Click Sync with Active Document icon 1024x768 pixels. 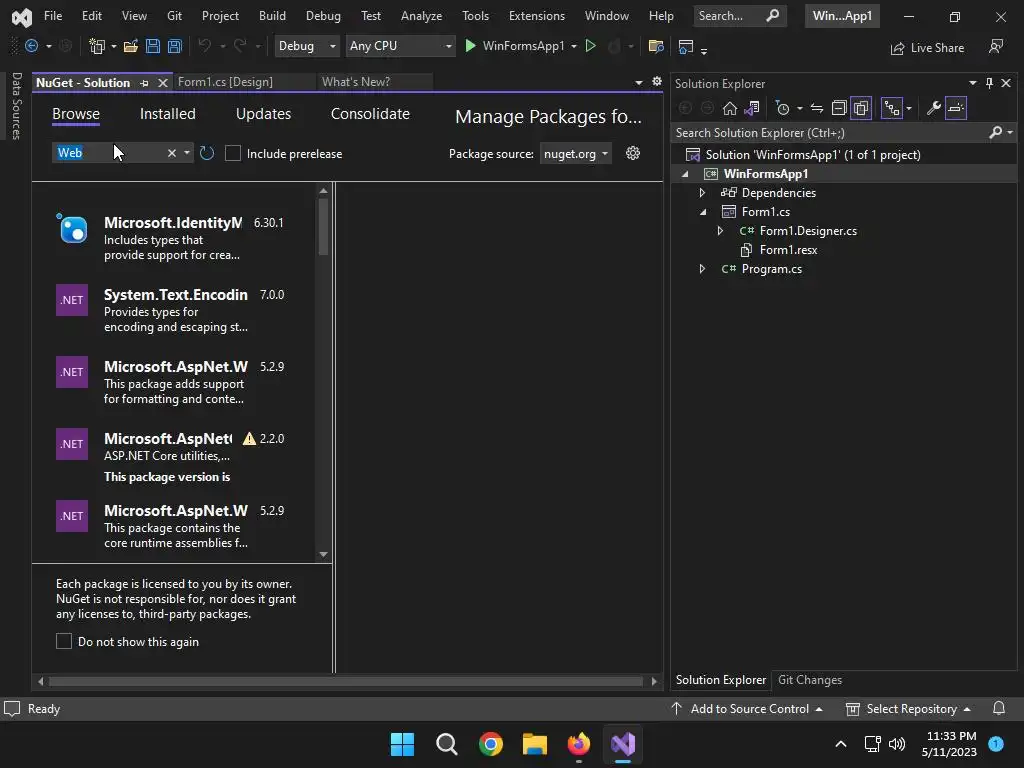[x=816, y=108]
